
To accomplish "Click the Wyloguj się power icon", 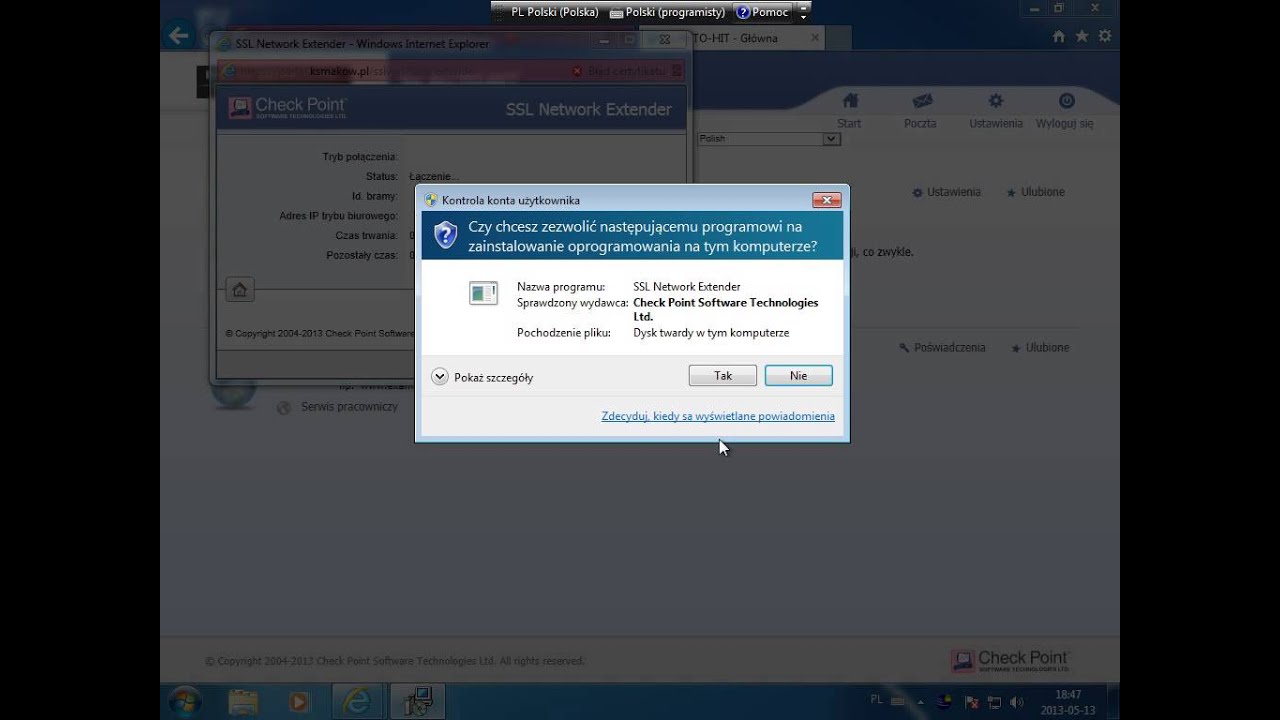I will click(1066, 101).
